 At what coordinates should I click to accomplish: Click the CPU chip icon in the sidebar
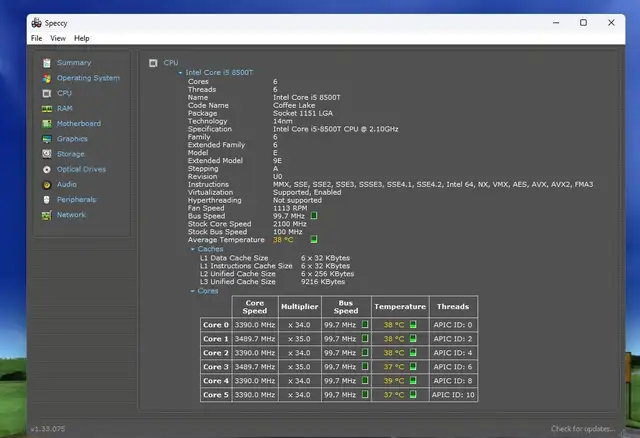click(x=47, y=93)
